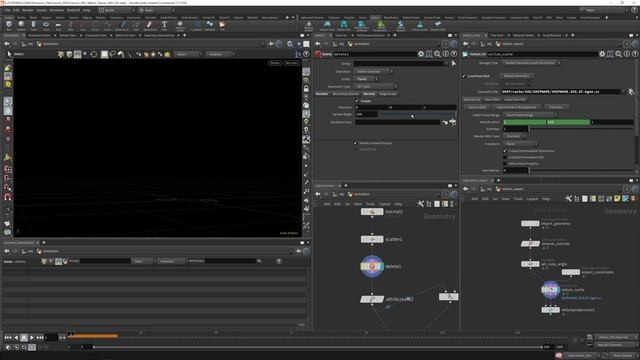Viewport: 640px width, 360px height.
Task: Select the Tube shelf tool
Action: pos(33,26)
